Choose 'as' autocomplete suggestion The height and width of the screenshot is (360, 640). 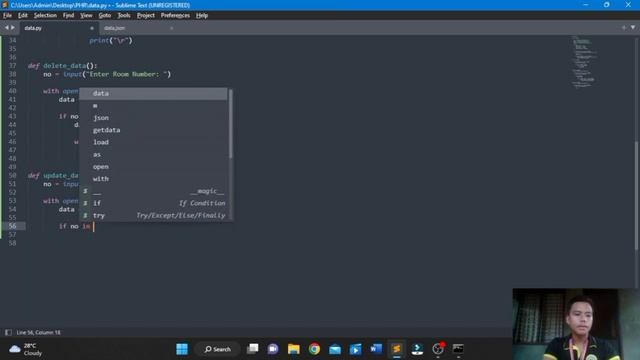(153, 155)
